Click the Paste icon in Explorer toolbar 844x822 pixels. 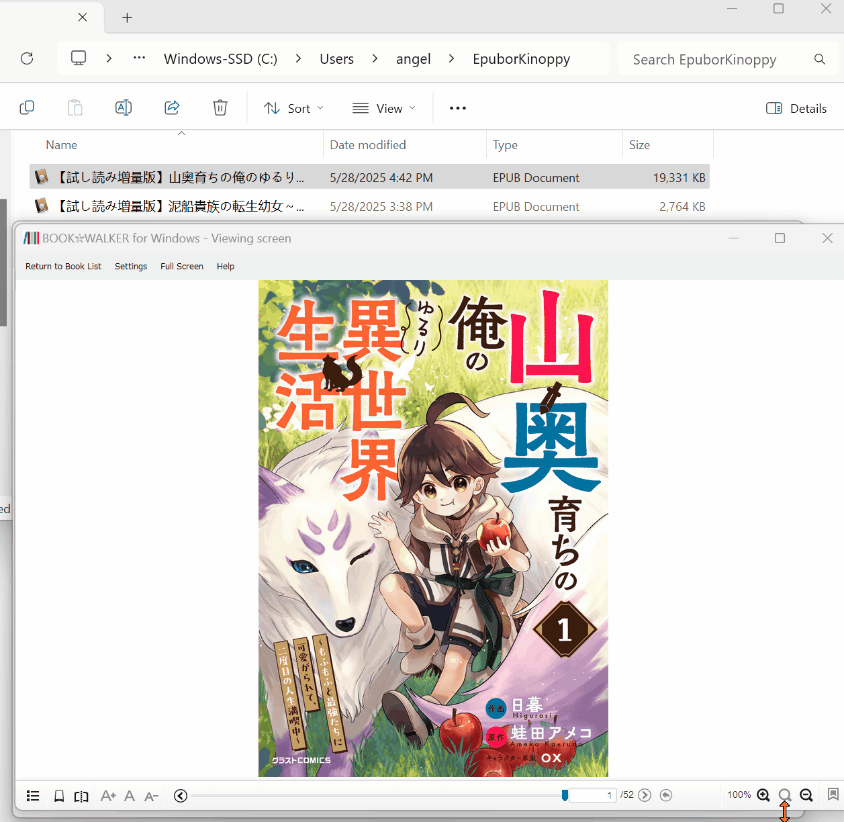point(75,108)
